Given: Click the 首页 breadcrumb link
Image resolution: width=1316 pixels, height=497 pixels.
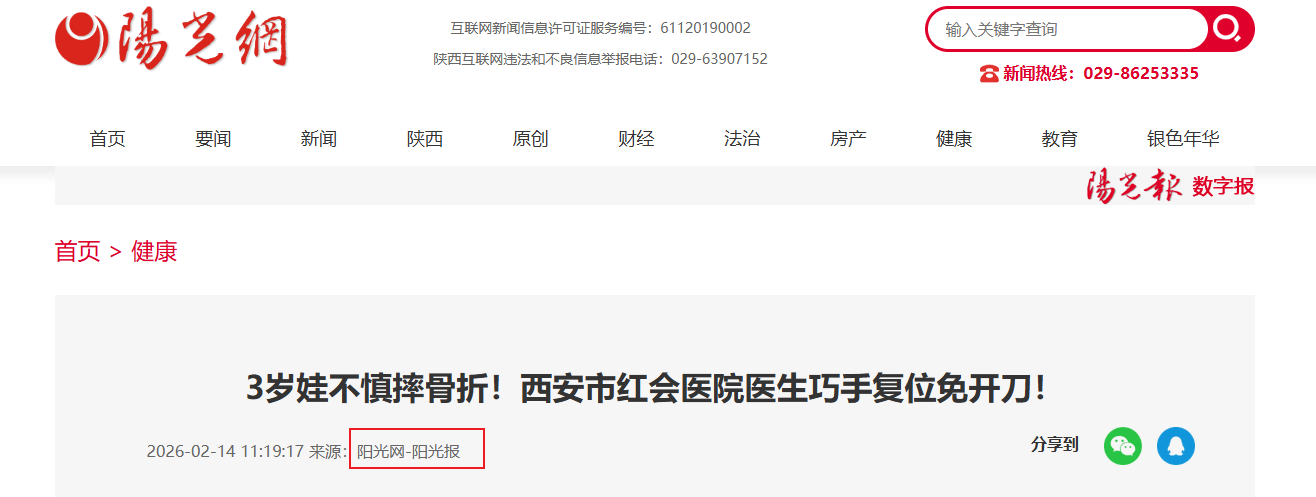Looking at the screenshot, I should 78,252.
